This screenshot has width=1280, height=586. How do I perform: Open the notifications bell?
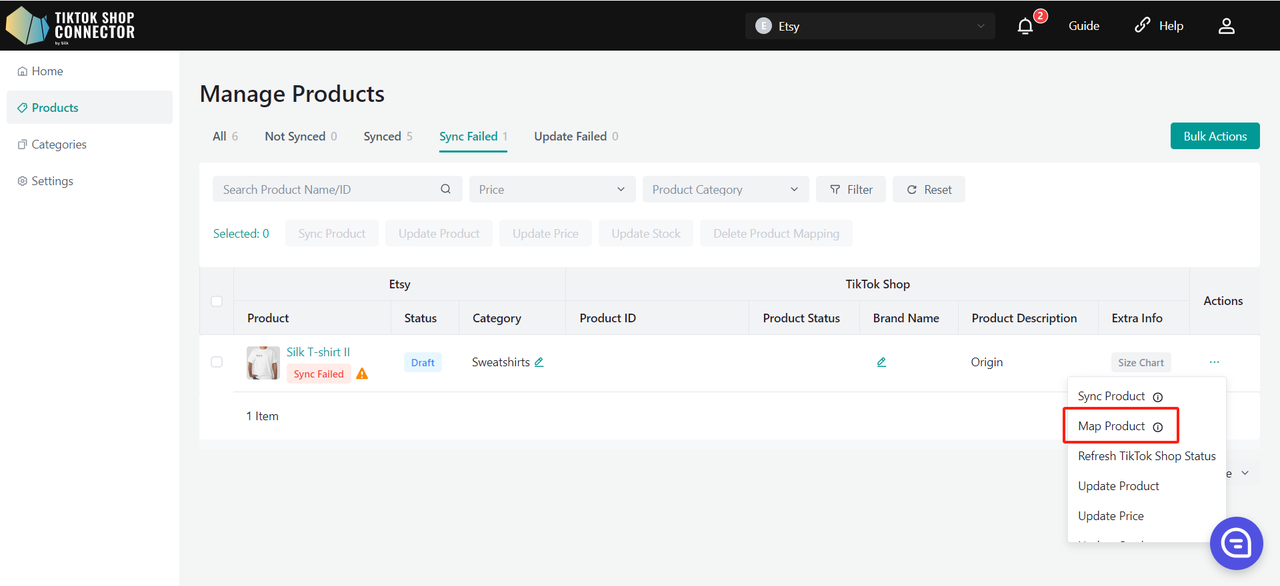pos(1025,26)
